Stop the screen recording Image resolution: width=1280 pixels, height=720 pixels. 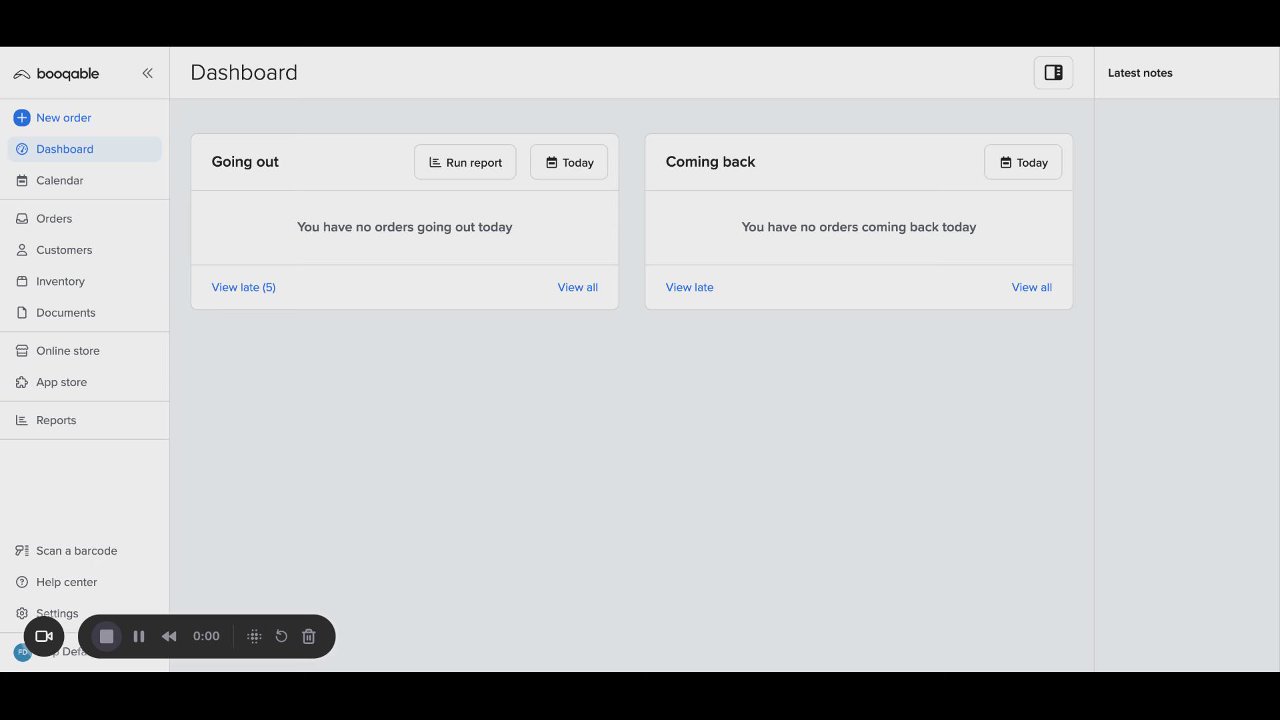(107, 637)
